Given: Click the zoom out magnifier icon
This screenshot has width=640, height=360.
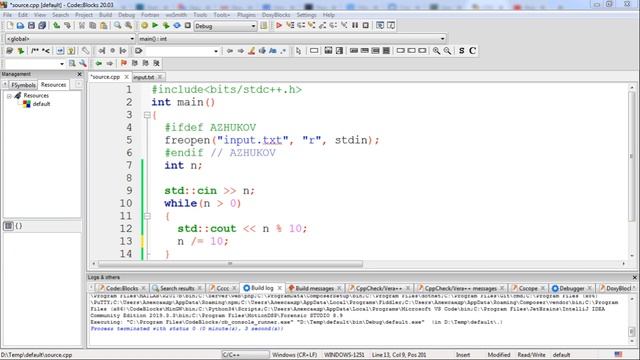Looking at the screenshot, I should tap(447, 51).
